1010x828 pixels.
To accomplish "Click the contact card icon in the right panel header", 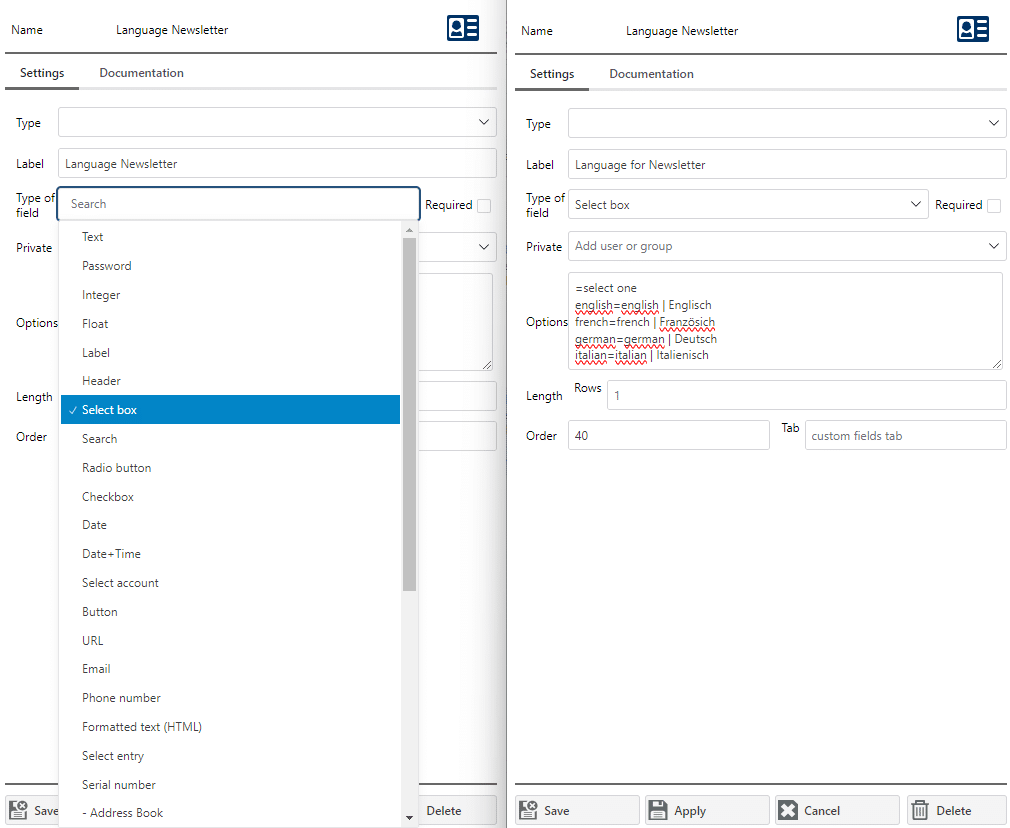I will coord(973,29).
